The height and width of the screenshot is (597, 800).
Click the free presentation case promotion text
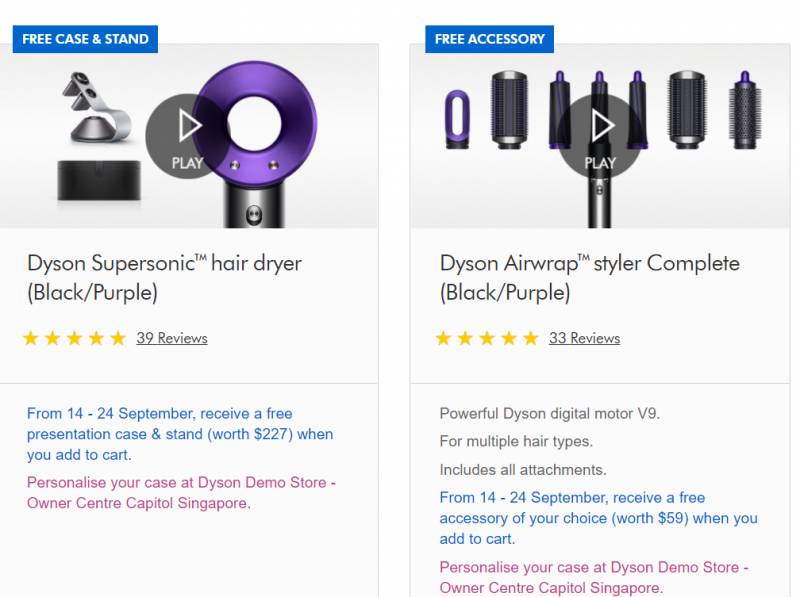(180, 434)
